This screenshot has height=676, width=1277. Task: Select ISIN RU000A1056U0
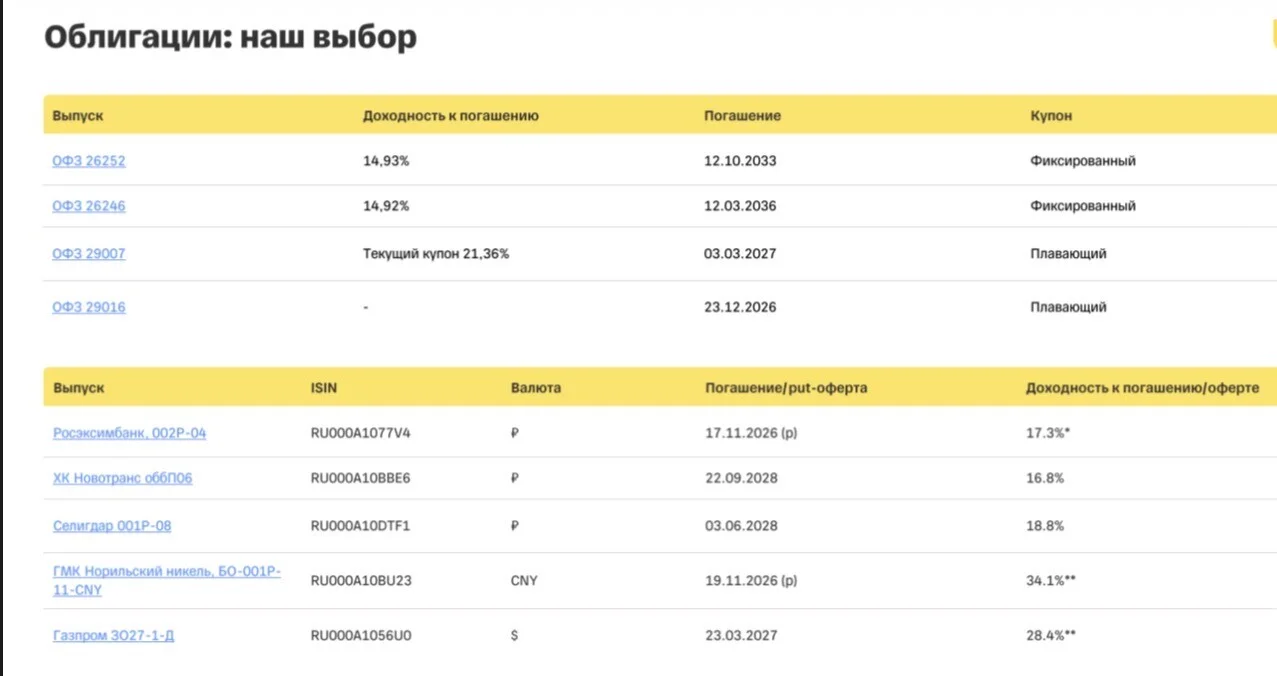[x=361, y=635]
